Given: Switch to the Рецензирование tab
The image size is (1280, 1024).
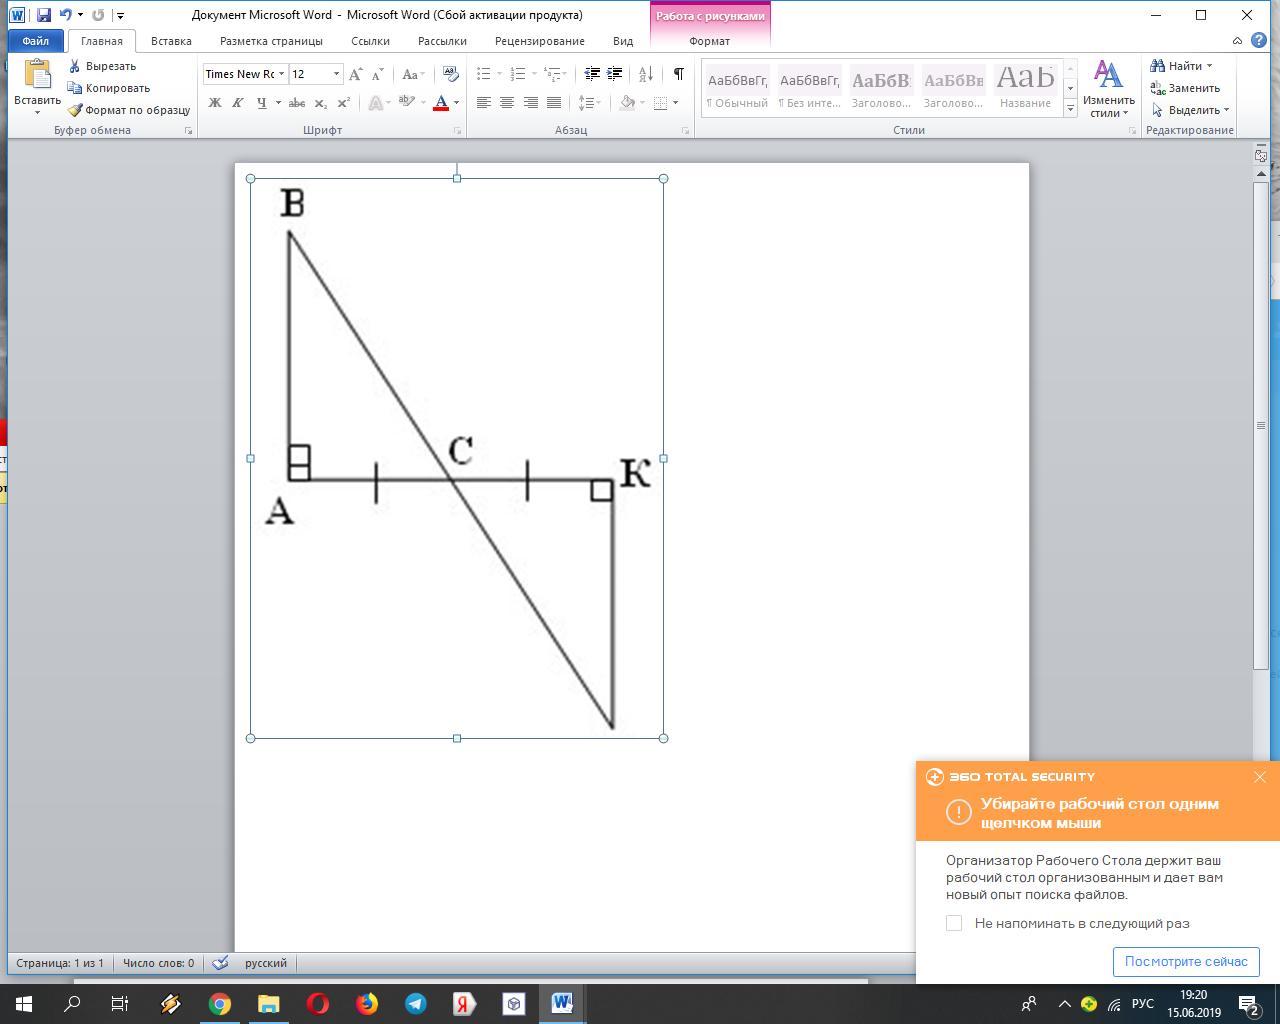Looking at the screenshot, I should point(539,41).
